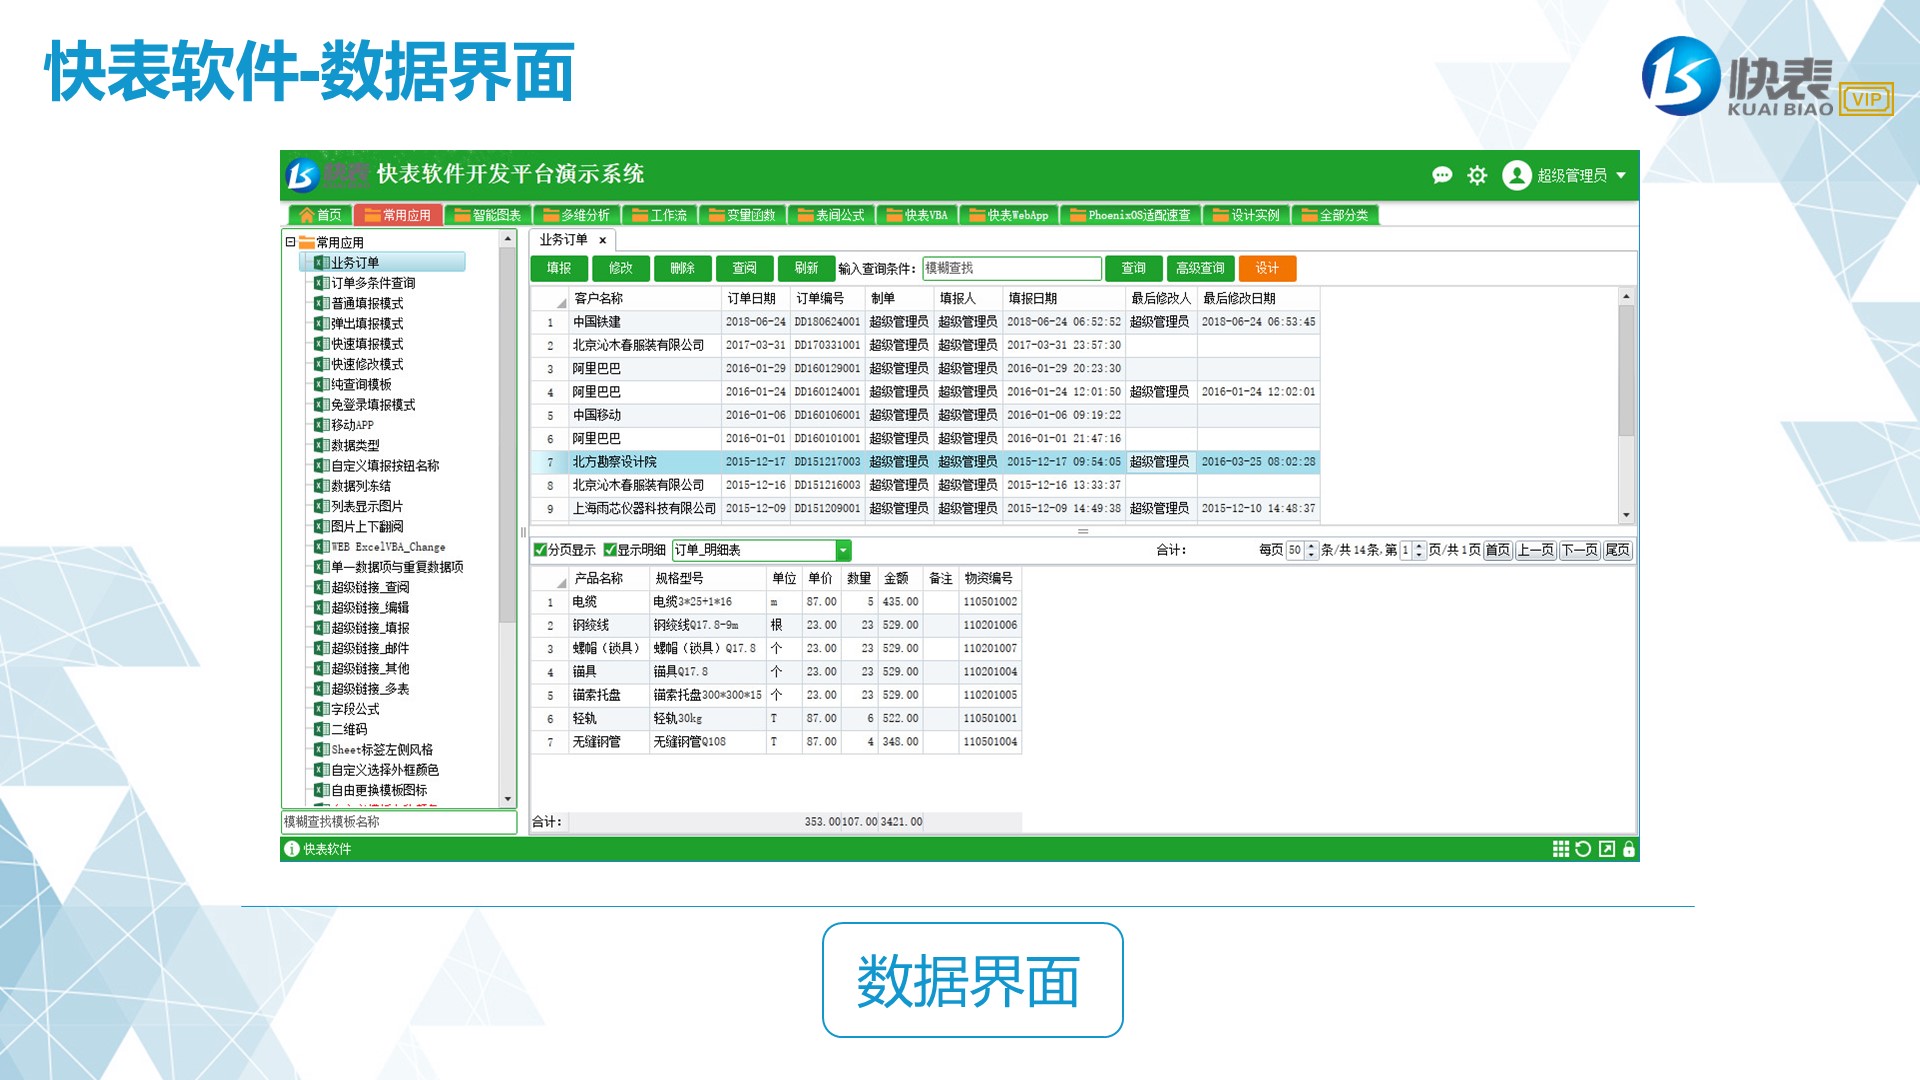Toggle the 分页显示 checkbox
The height and width of the screenshot is (1080, 1920).
click(540, 550)
